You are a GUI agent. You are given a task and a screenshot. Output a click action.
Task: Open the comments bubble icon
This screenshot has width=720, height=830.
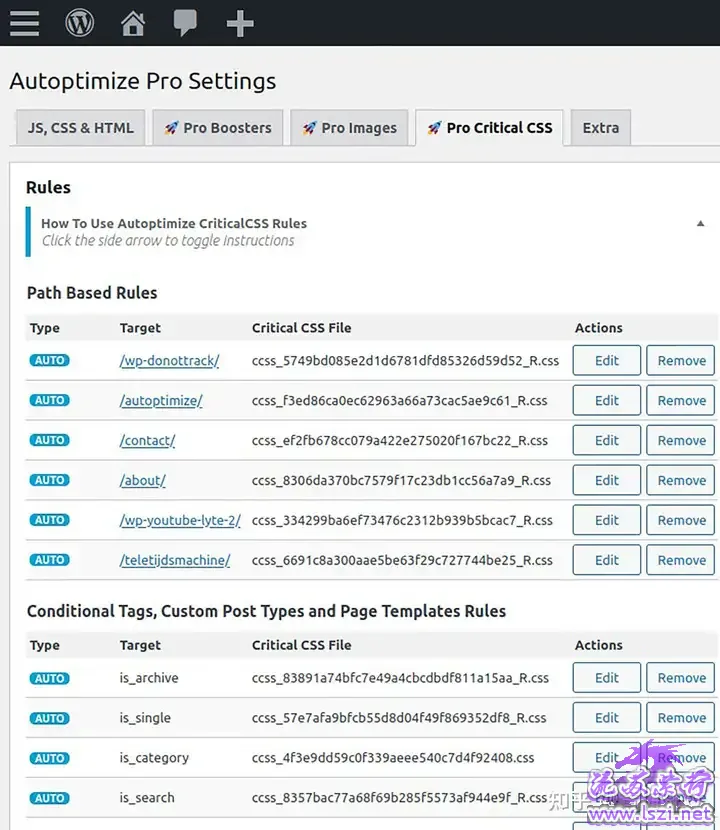tap(185, 23)
